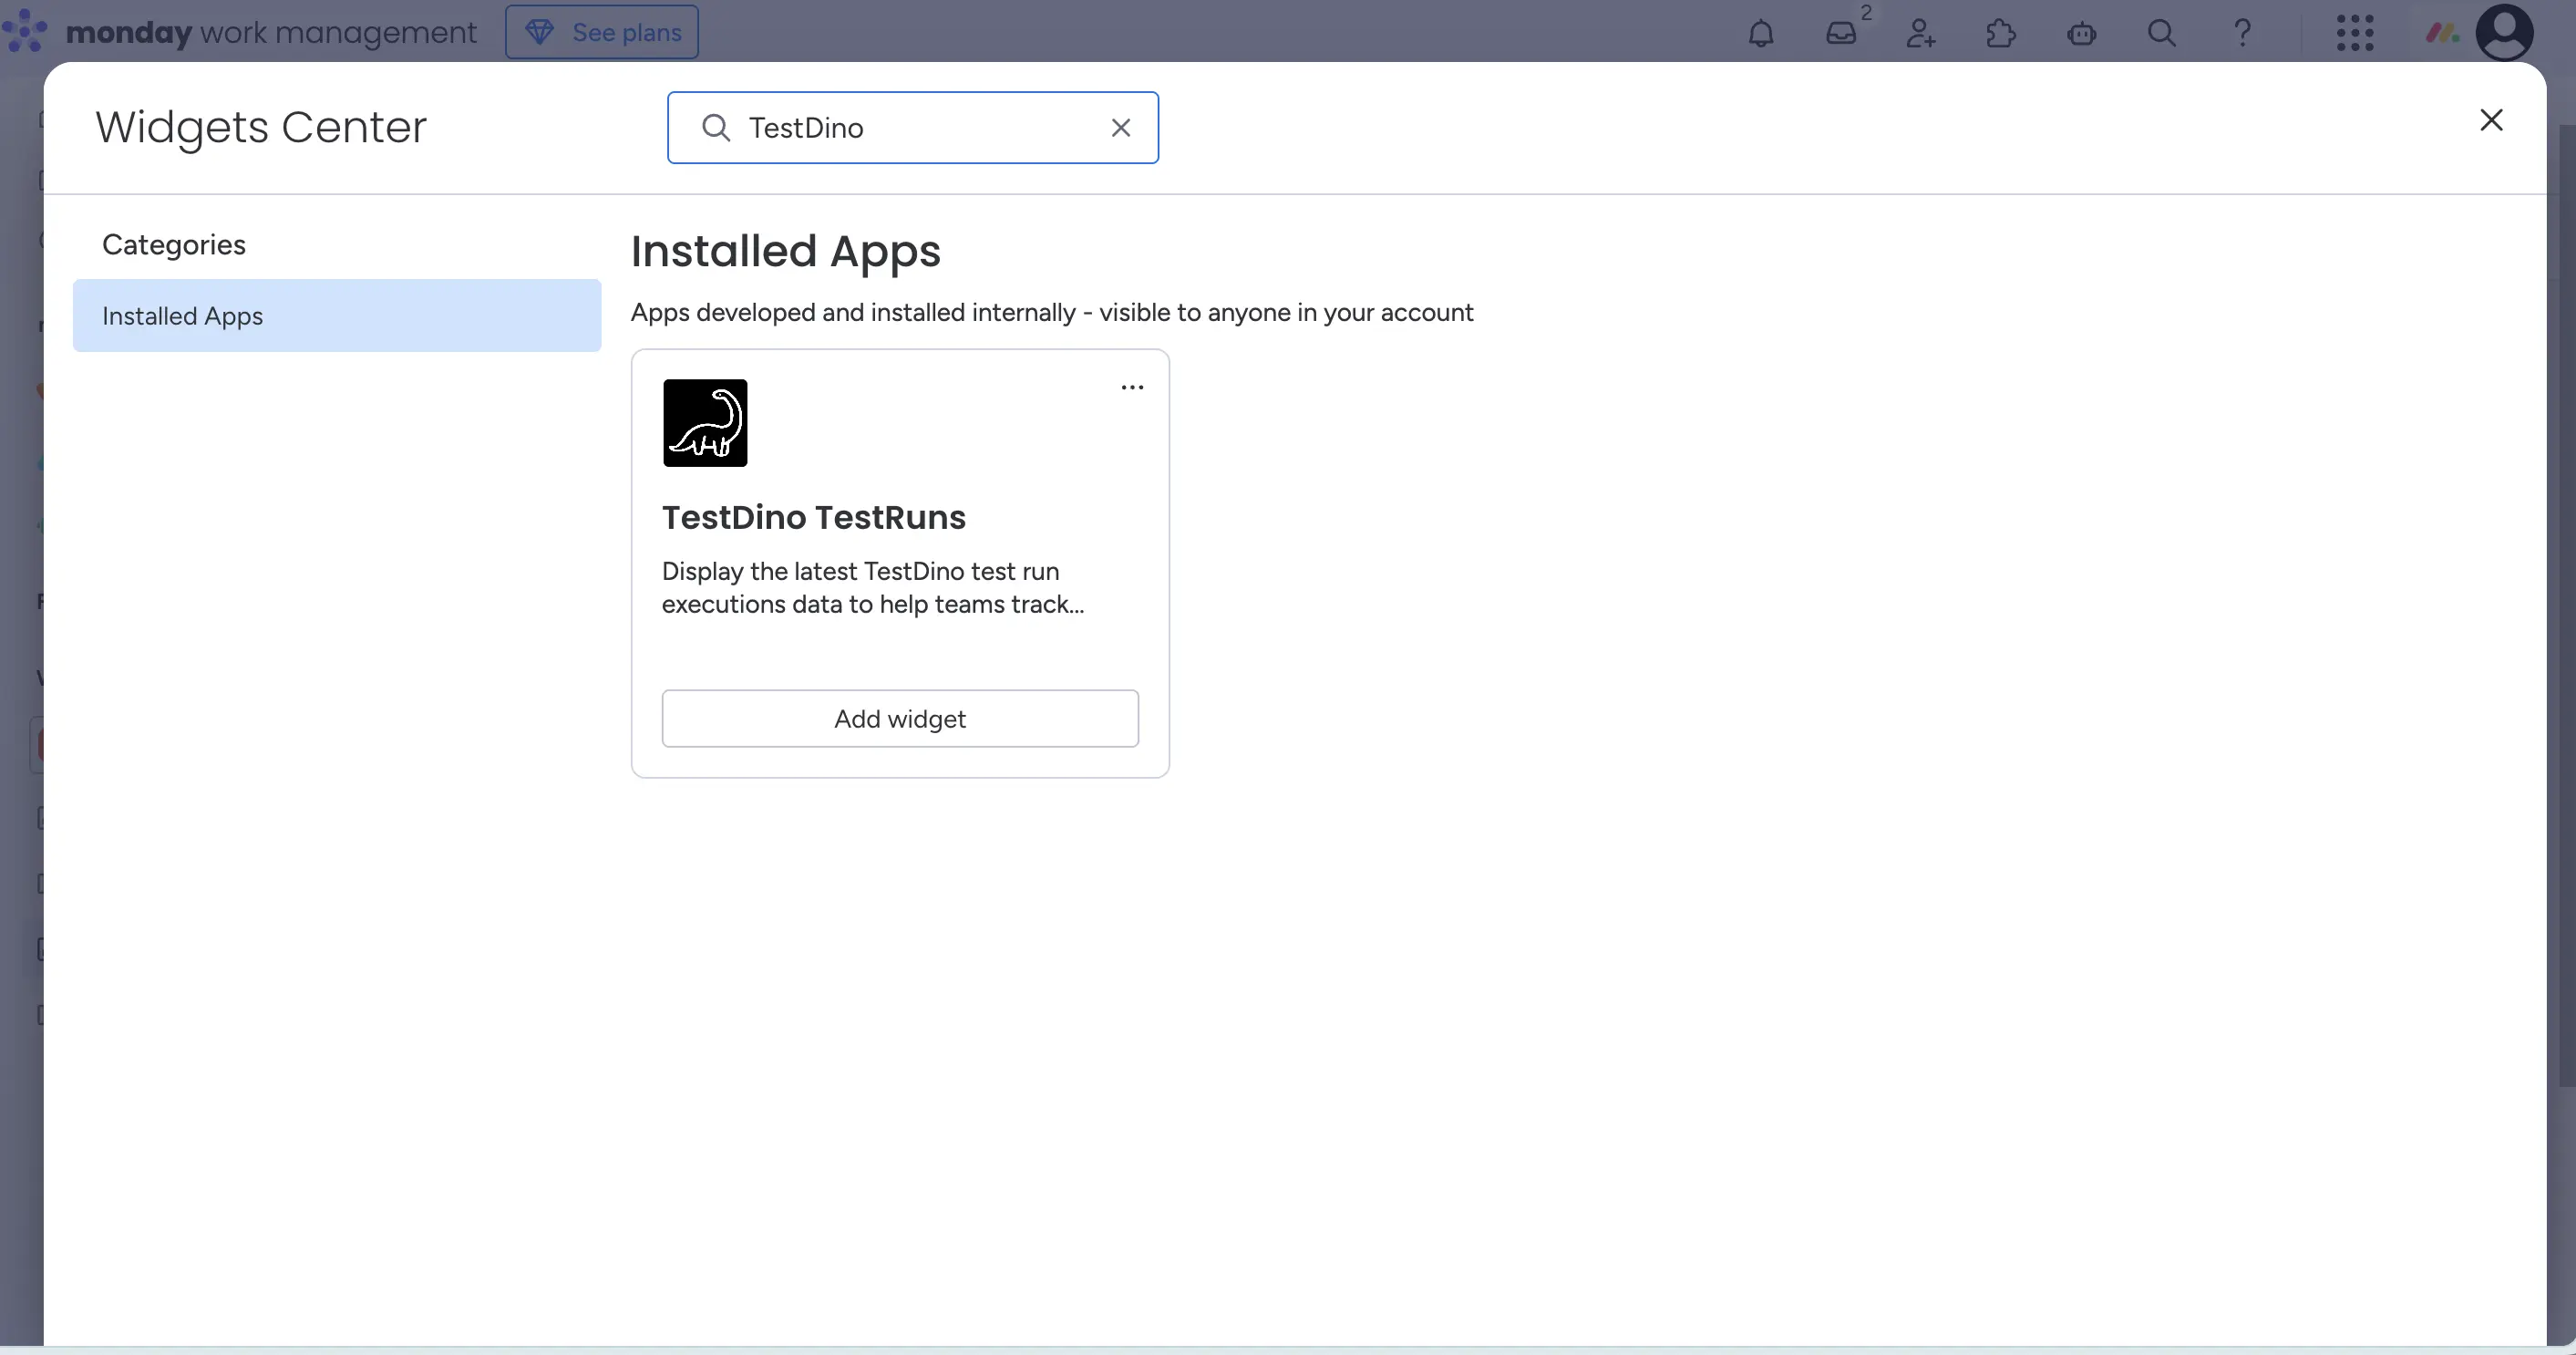Click the Installed Apps heading
Viewport: 2576px width, 1355px height.
click(x=786, y=251)
